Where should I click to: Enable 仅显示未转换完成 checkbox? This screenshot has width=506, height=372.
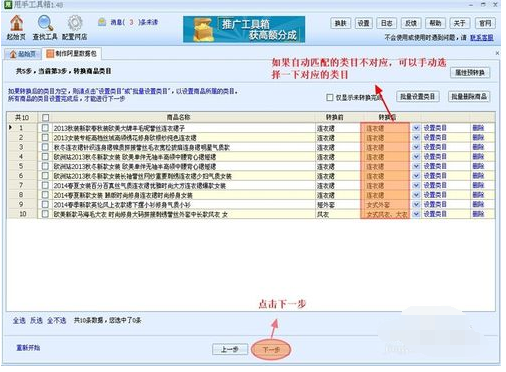(330, 97)
